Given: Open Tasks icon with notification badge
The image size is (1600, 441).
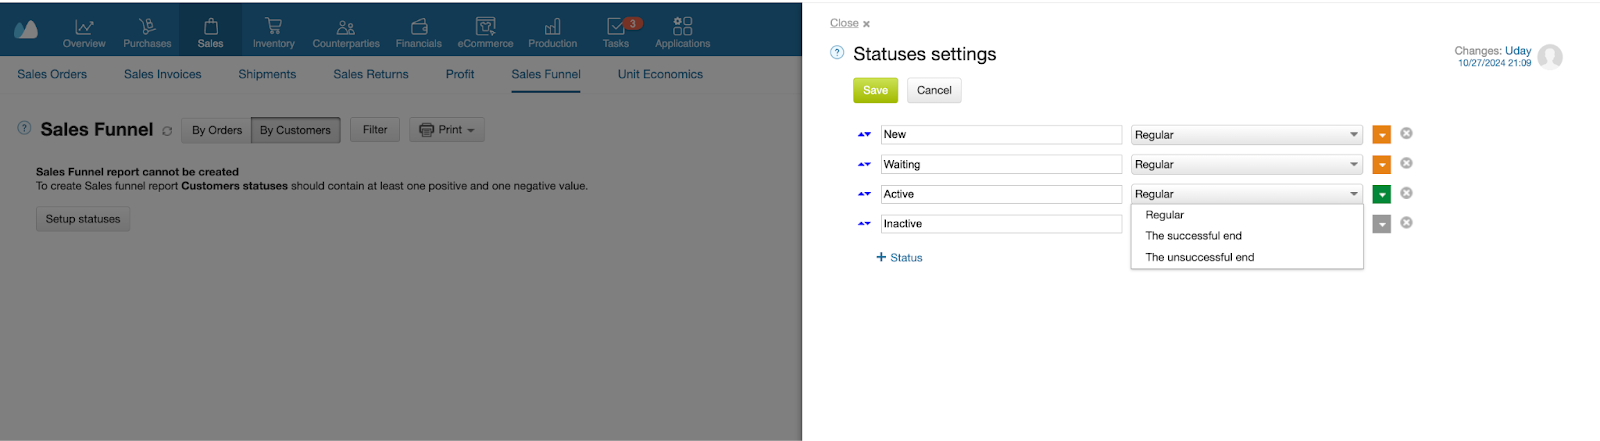Looking at the screenshot, I should (620, 26).
